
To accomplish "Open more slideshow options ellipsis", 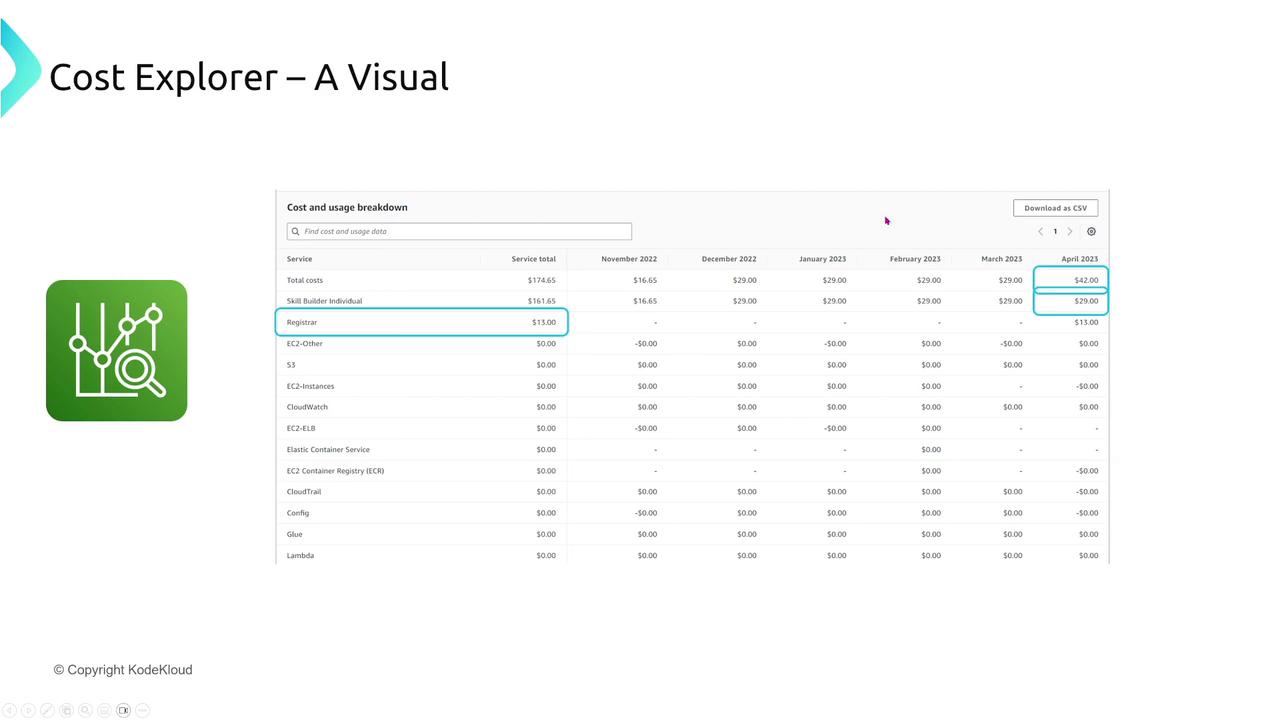I will click(x=142, y=710).
